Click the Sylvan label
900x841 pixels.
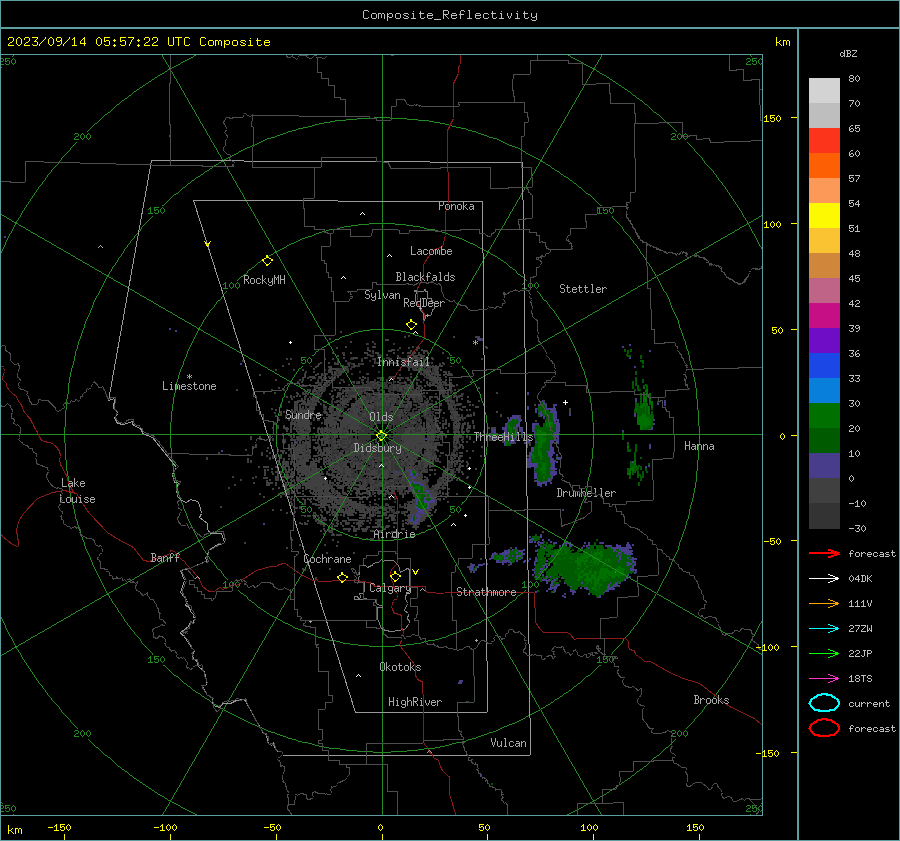(x=382, y=295)
